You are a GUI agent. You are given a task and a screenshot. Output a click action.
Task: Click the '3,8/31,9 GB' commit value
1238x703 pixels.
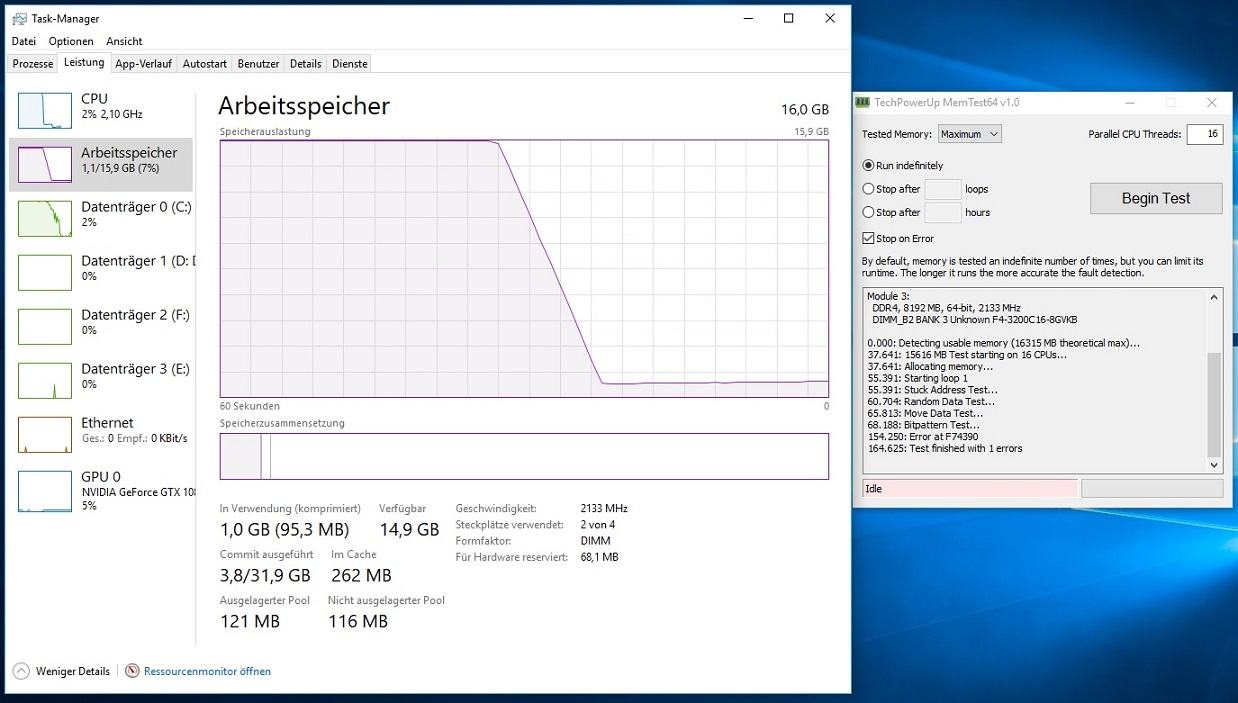pos(265,576)
